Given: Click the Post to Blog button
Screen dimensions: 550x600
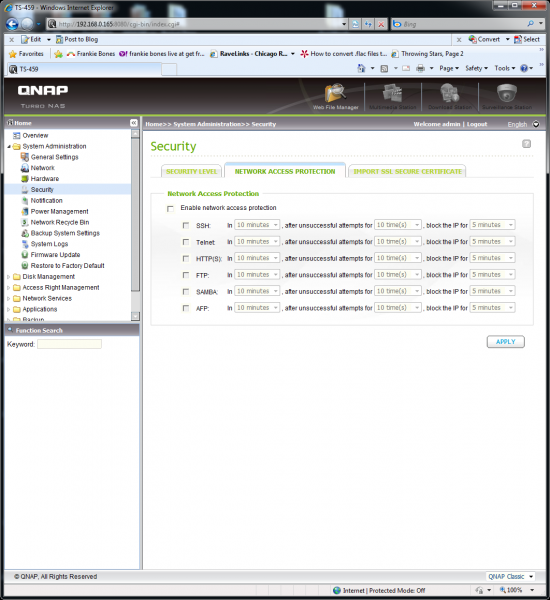Looking at the screenshot, I should point(77,39).
